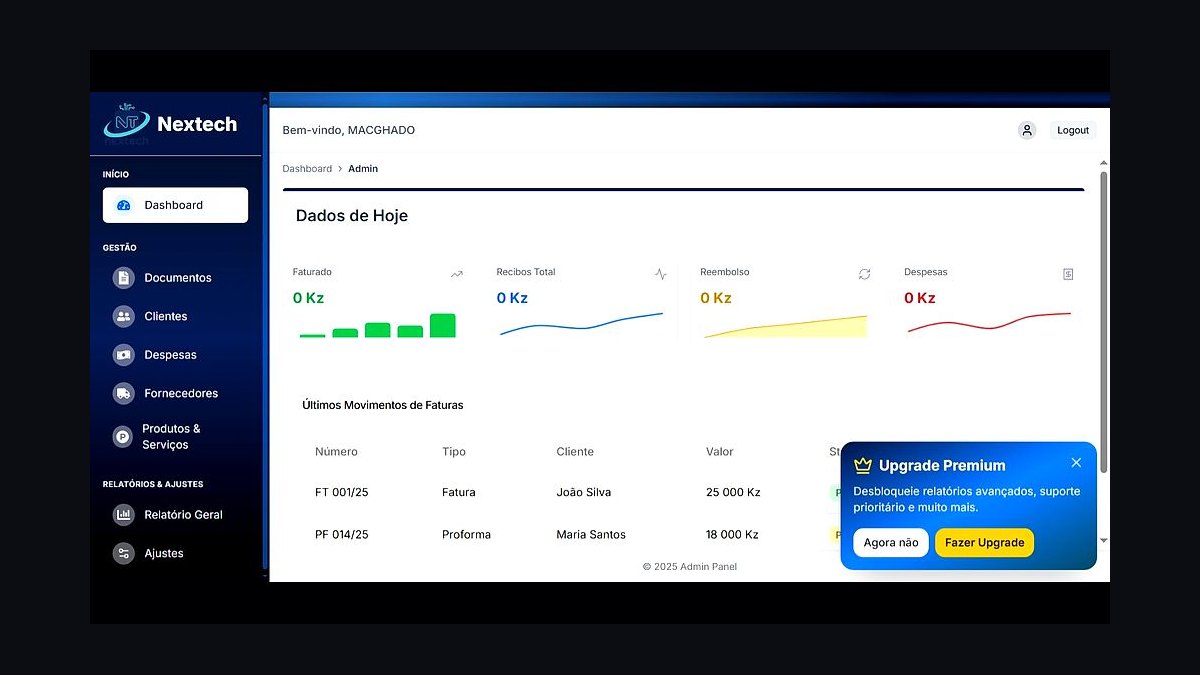Click the crown icon on Upgrade Premium

863,465
